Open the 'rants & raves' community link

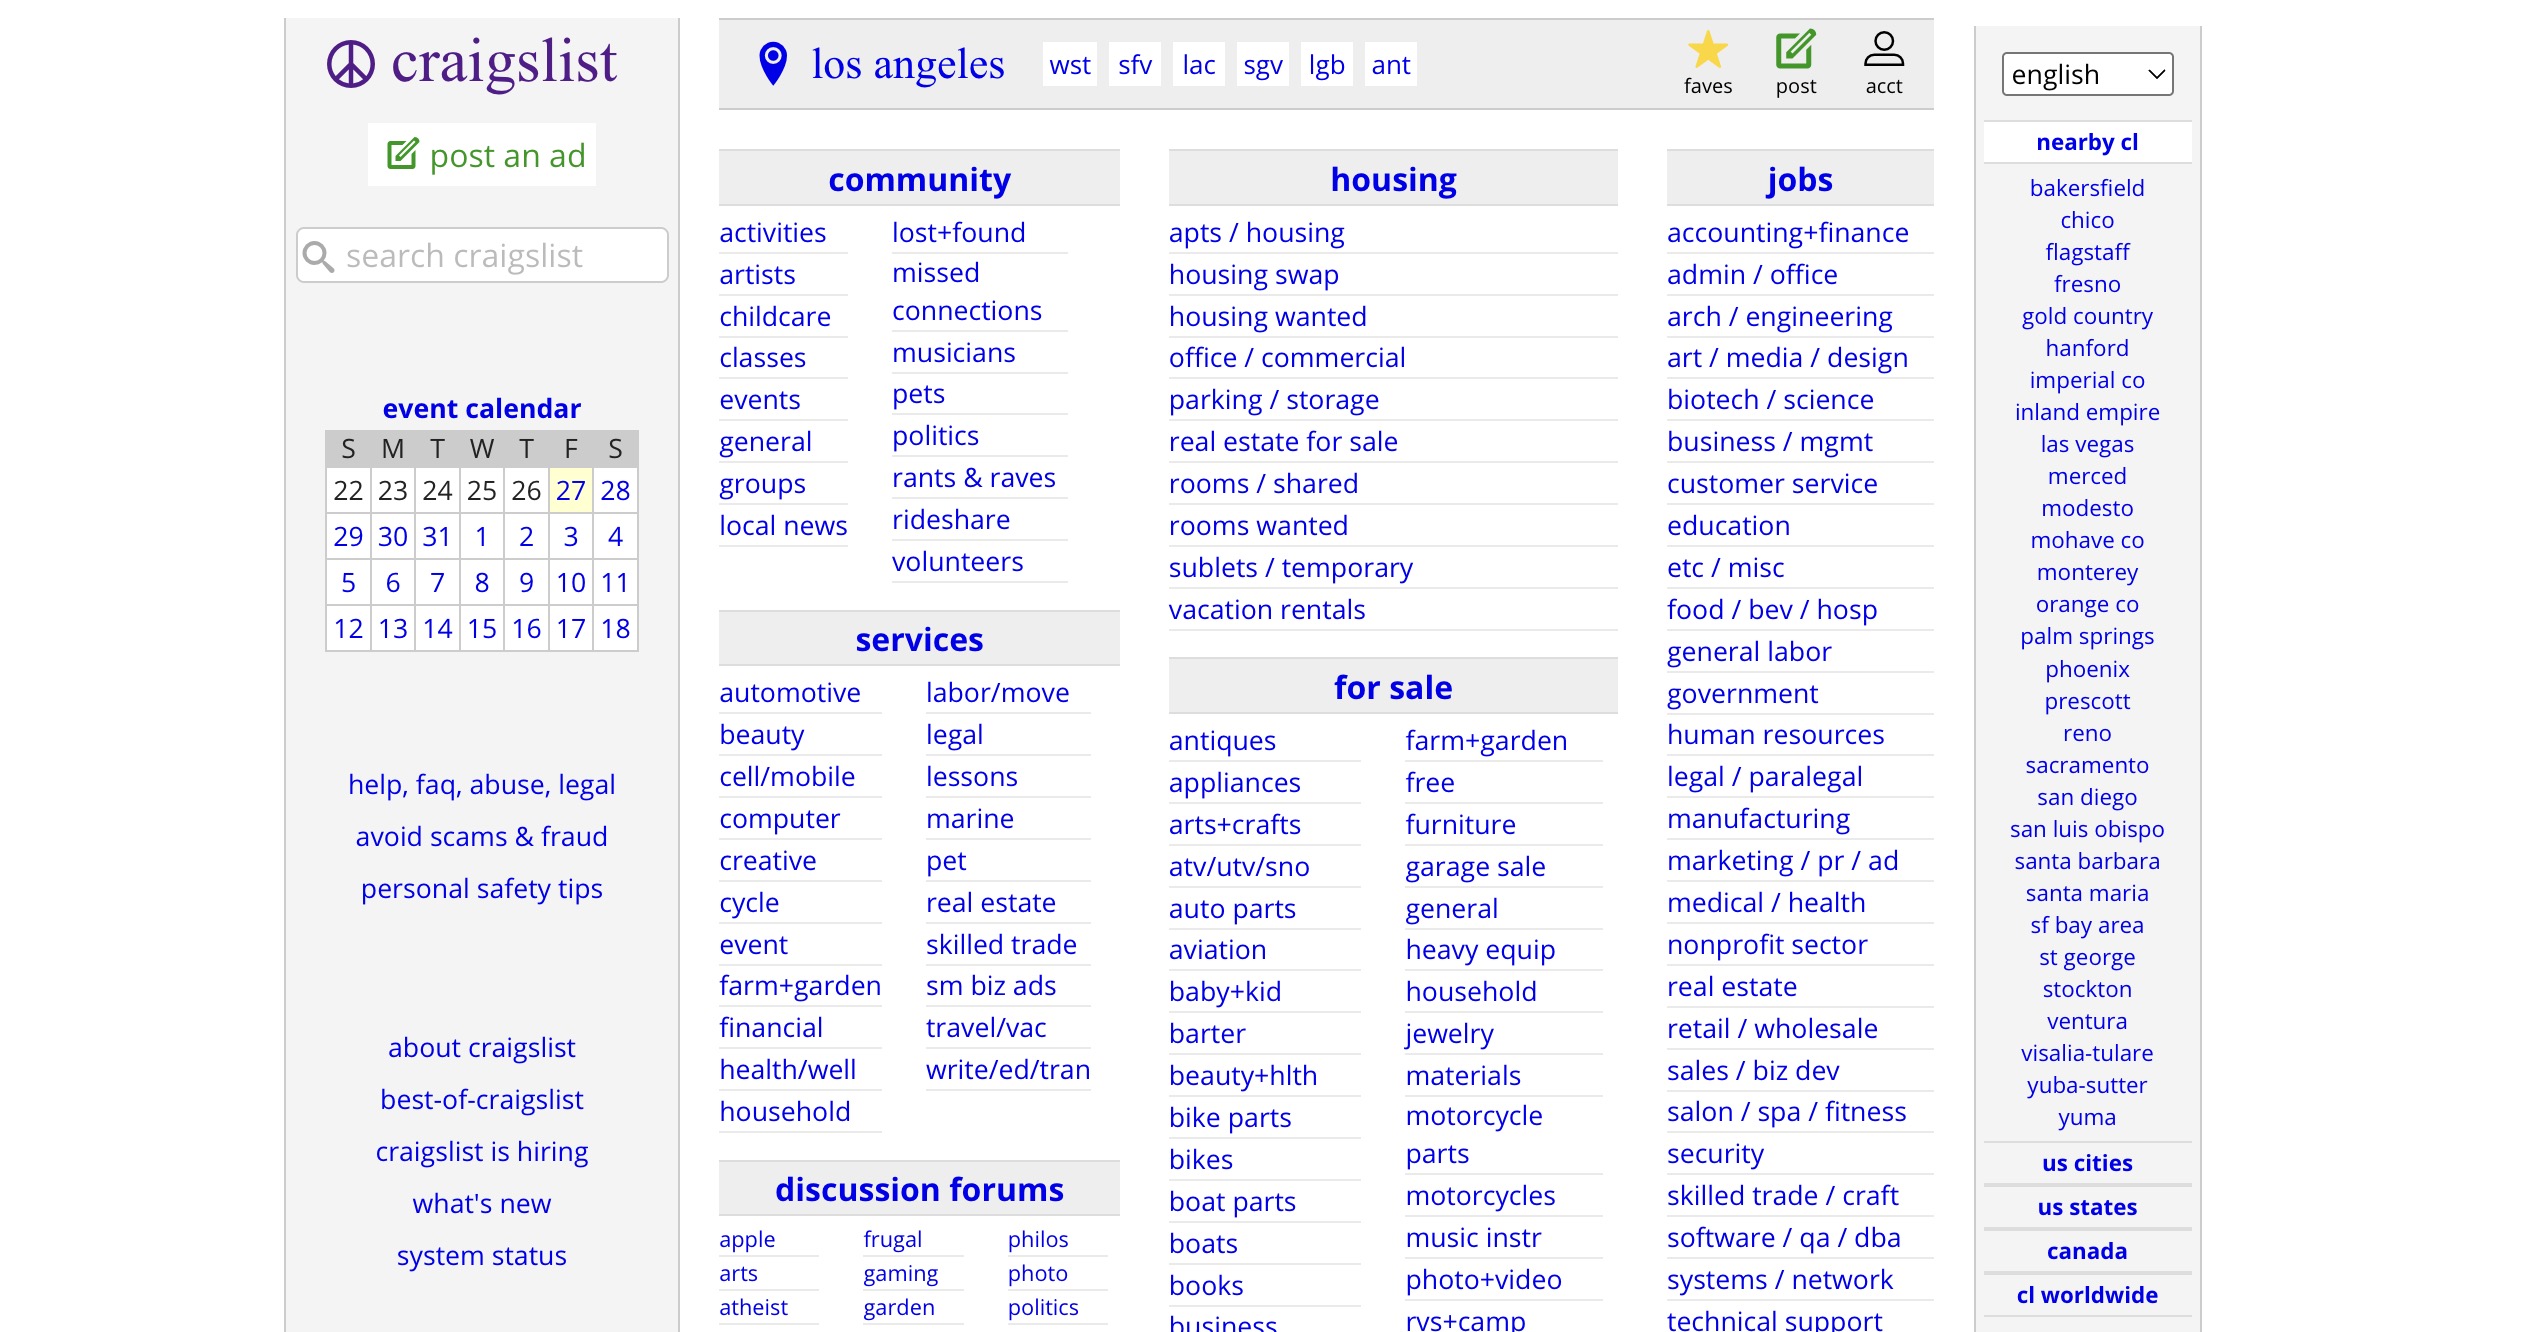click(x=973, y=478)
